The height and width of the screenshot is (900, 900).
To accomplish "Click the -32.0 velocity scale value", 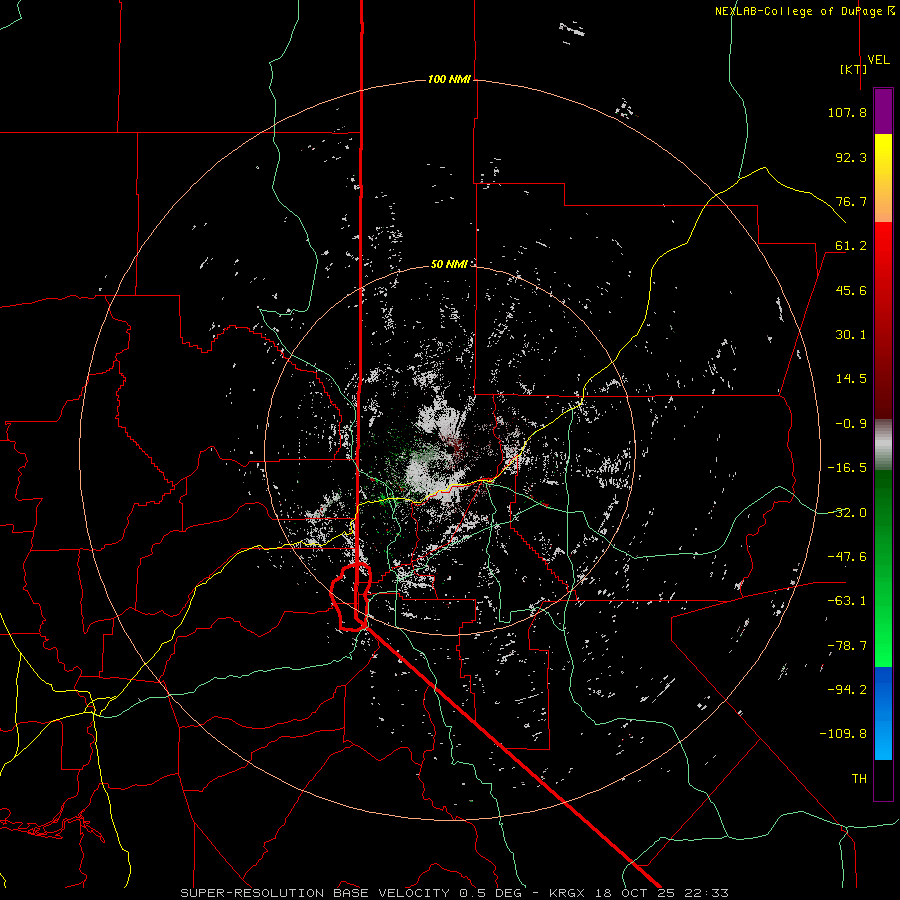I will (847, 513).
